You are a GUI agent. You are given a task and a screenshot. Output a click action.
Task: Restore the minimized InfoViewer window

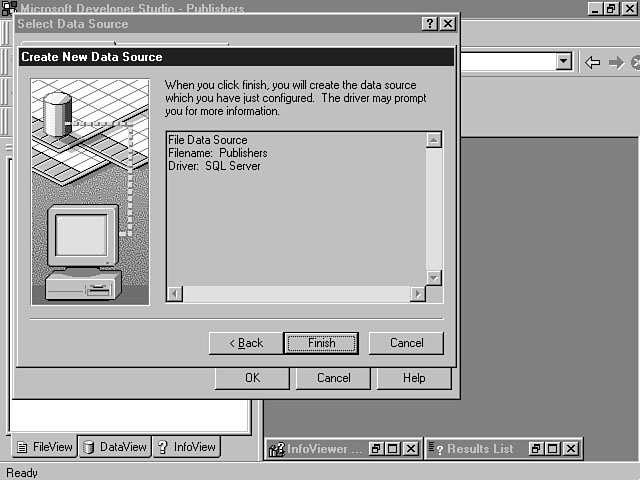point(376,449)
